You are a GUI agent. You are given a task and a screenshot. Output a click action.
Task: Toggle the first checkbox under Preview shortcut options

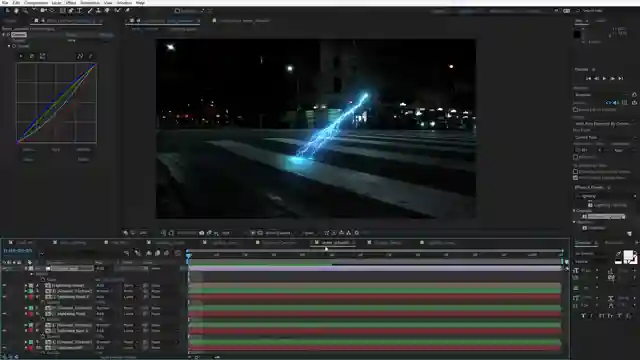576,110
